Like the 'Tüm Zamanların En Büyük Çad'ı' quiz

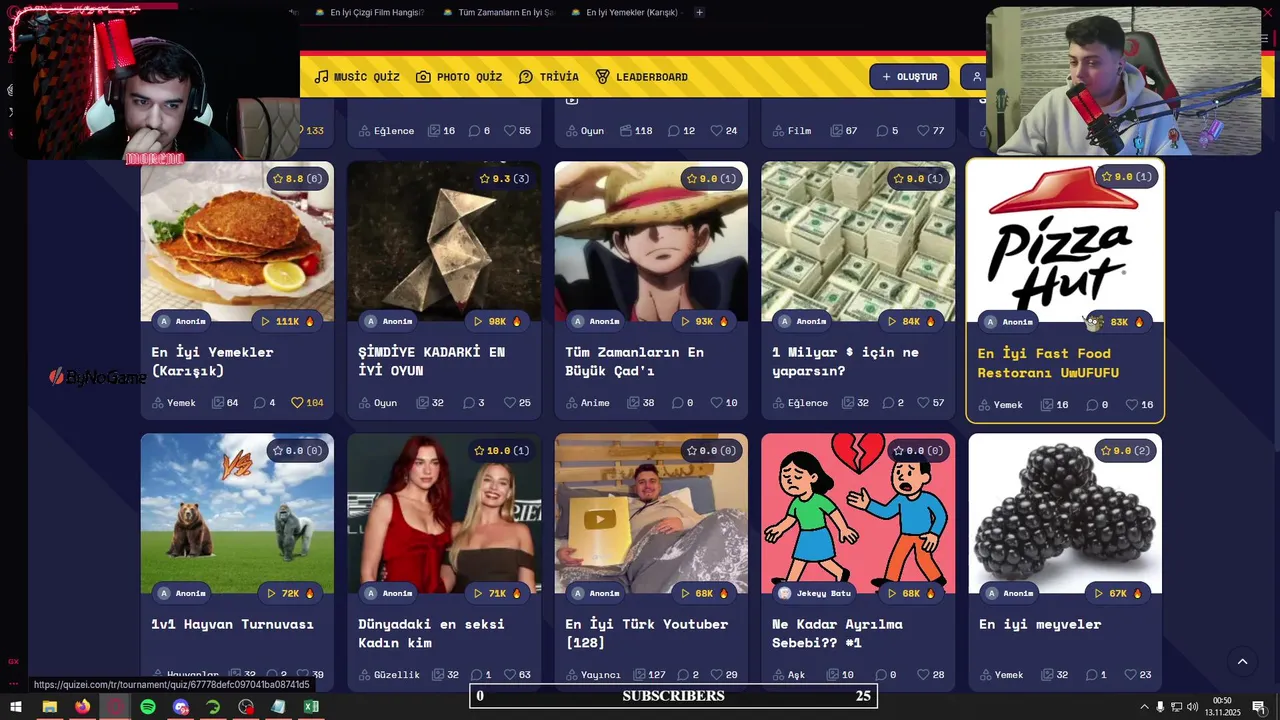pos(716,403)
